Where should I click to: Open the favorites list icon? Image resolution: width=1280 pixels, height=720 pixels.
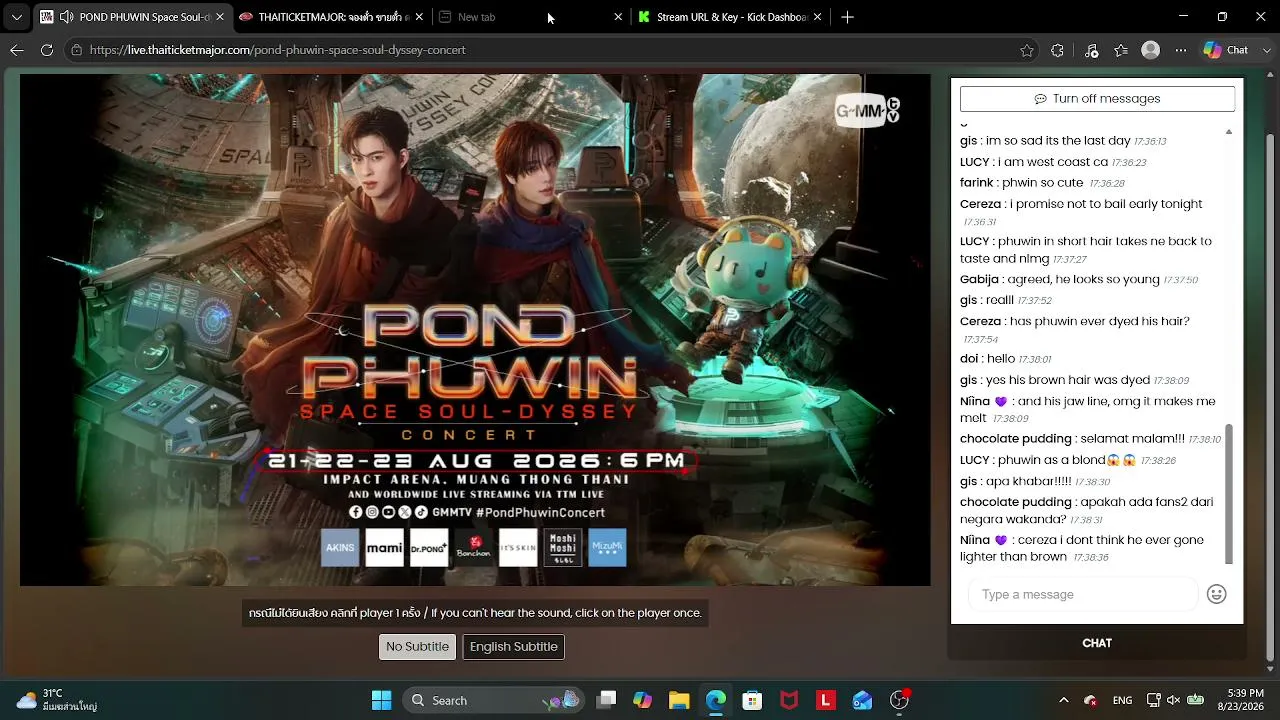[x=1121, y=50]
